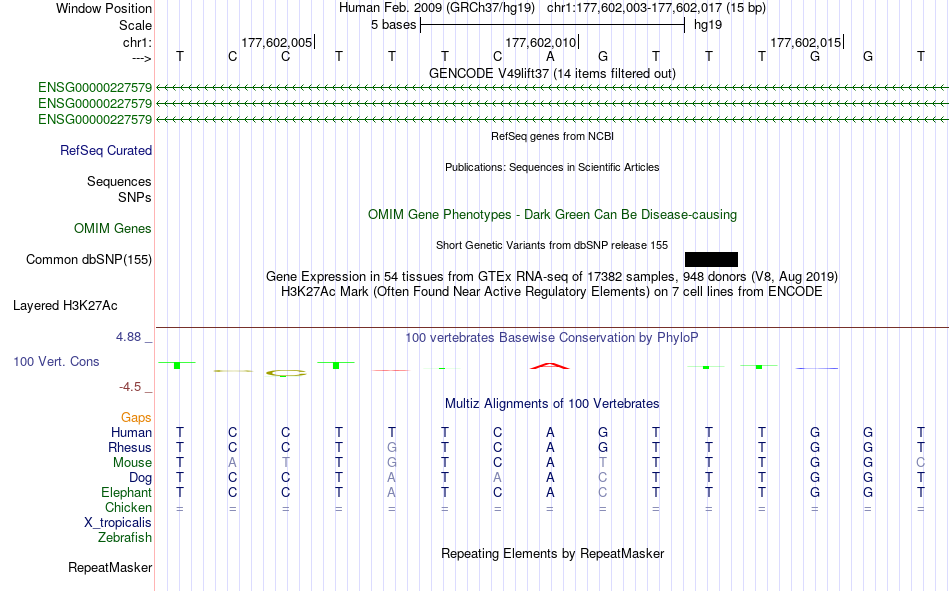Screen dimensions: 950x591
Task: Click the hg19 label beside the scale bar
Action: coord(708,25)
